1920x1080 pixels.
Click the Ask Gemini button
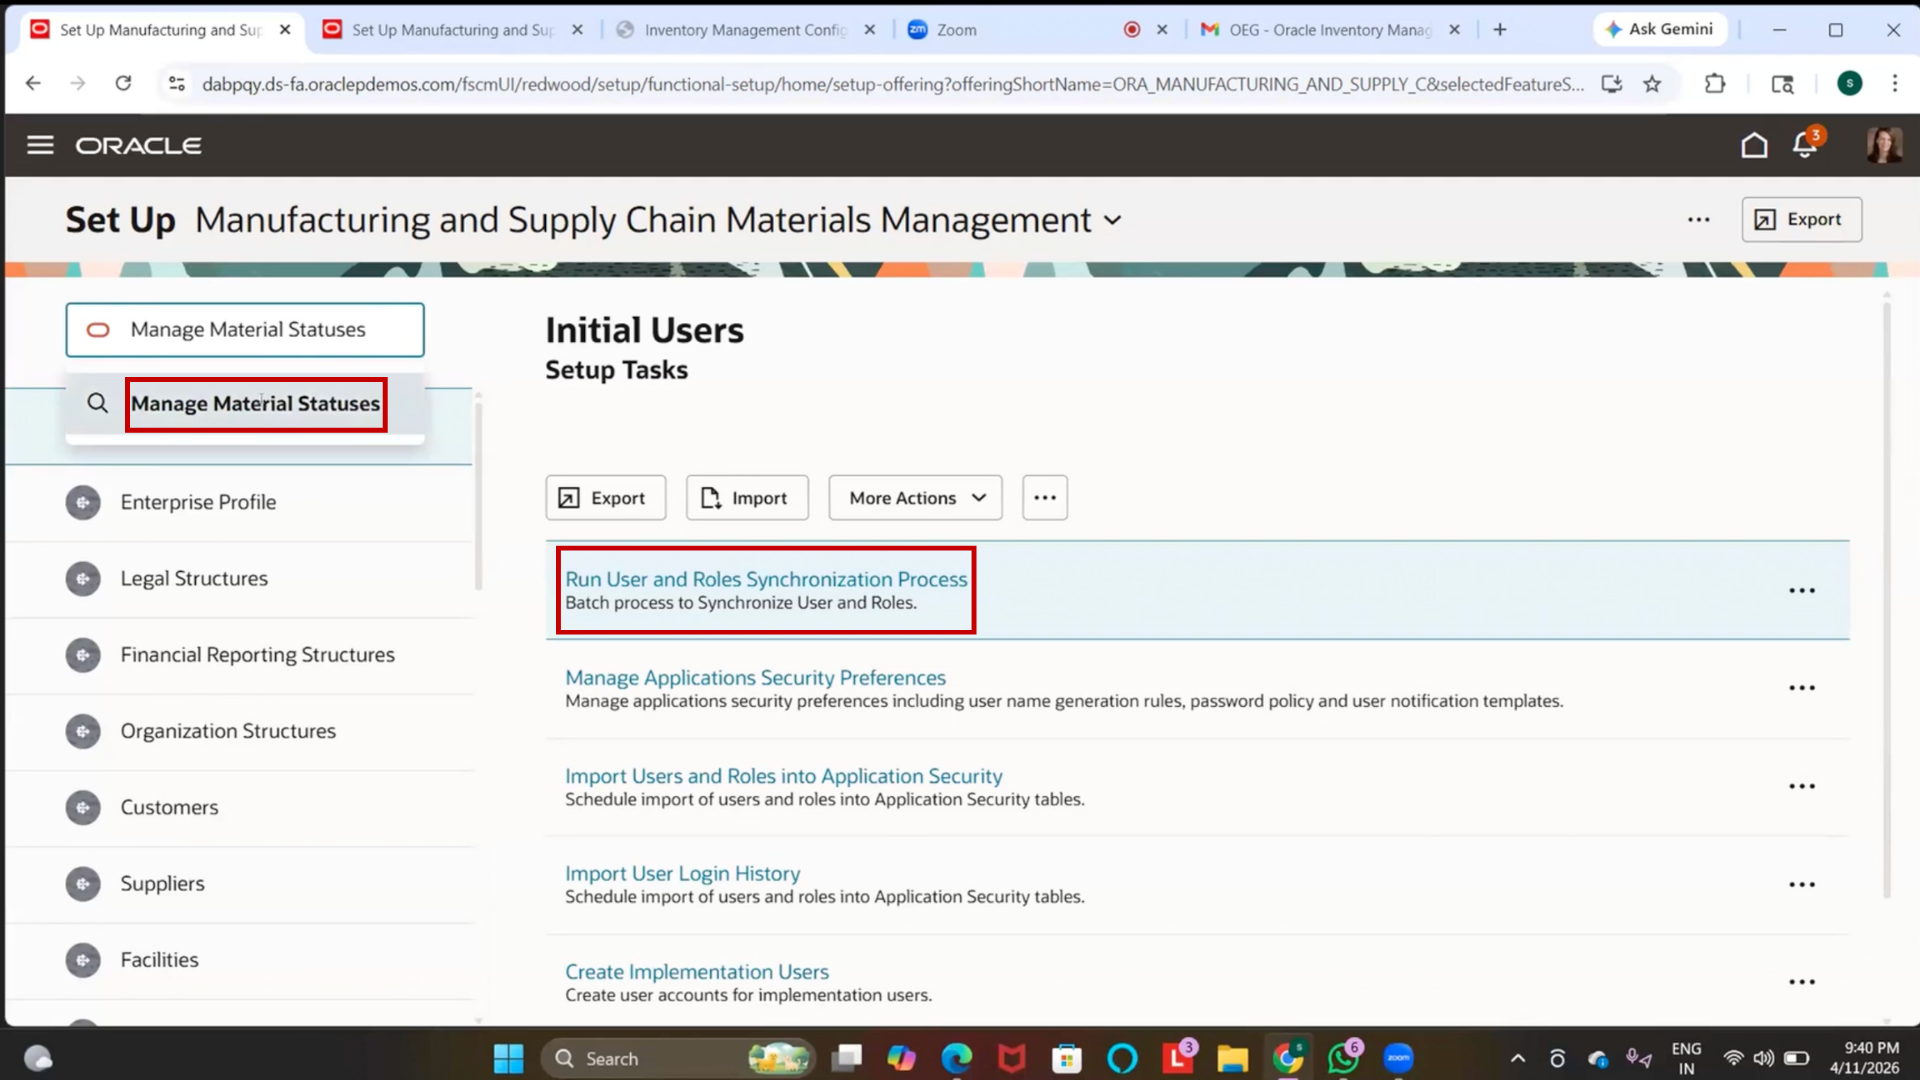(1659, 30)
